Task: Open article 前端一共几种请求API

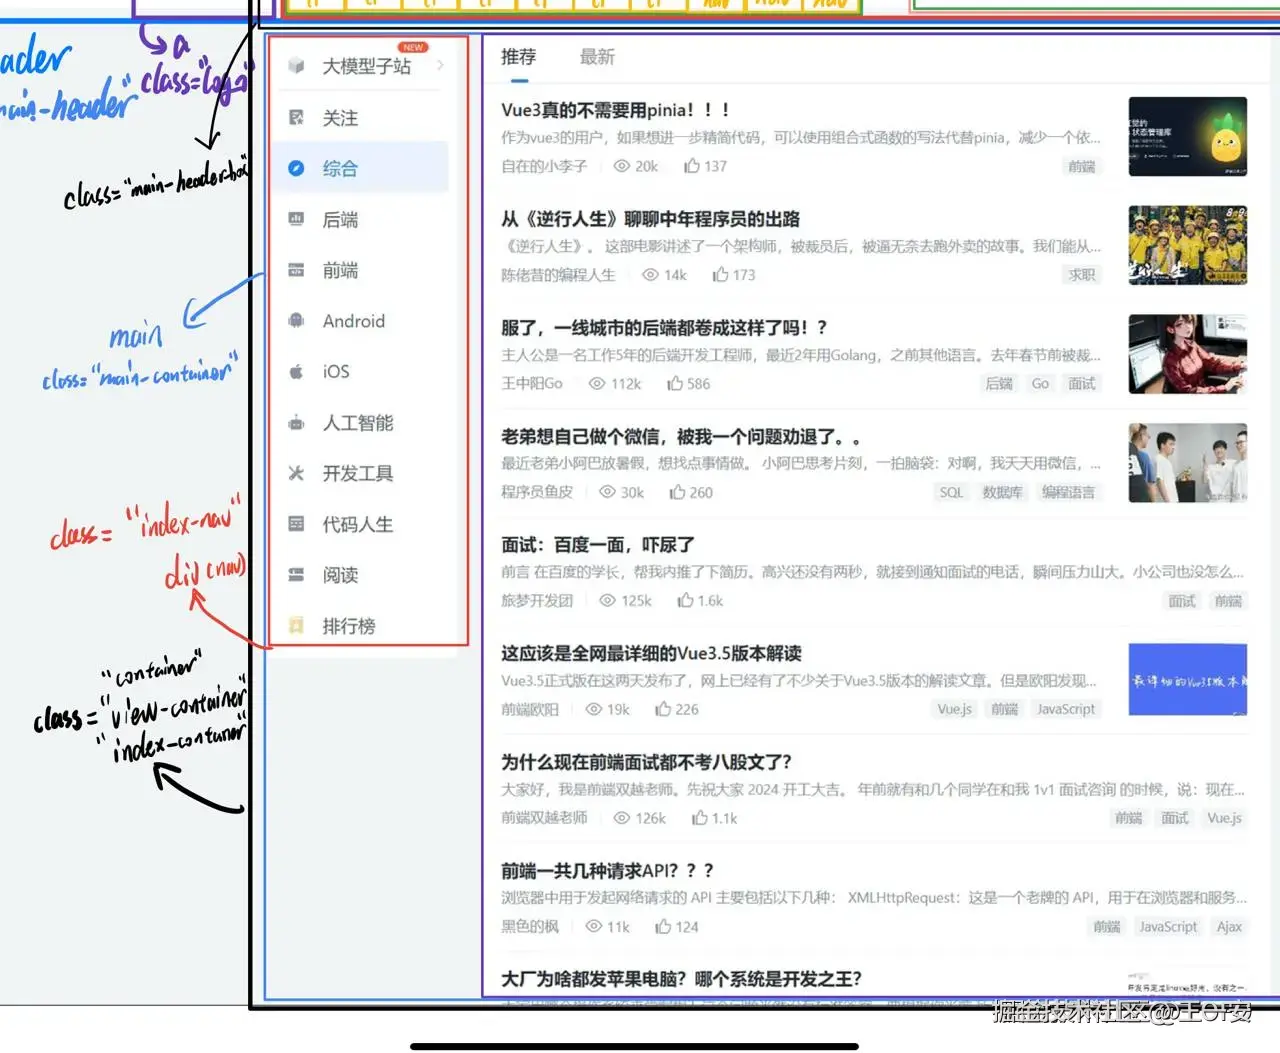Action: 607,871
